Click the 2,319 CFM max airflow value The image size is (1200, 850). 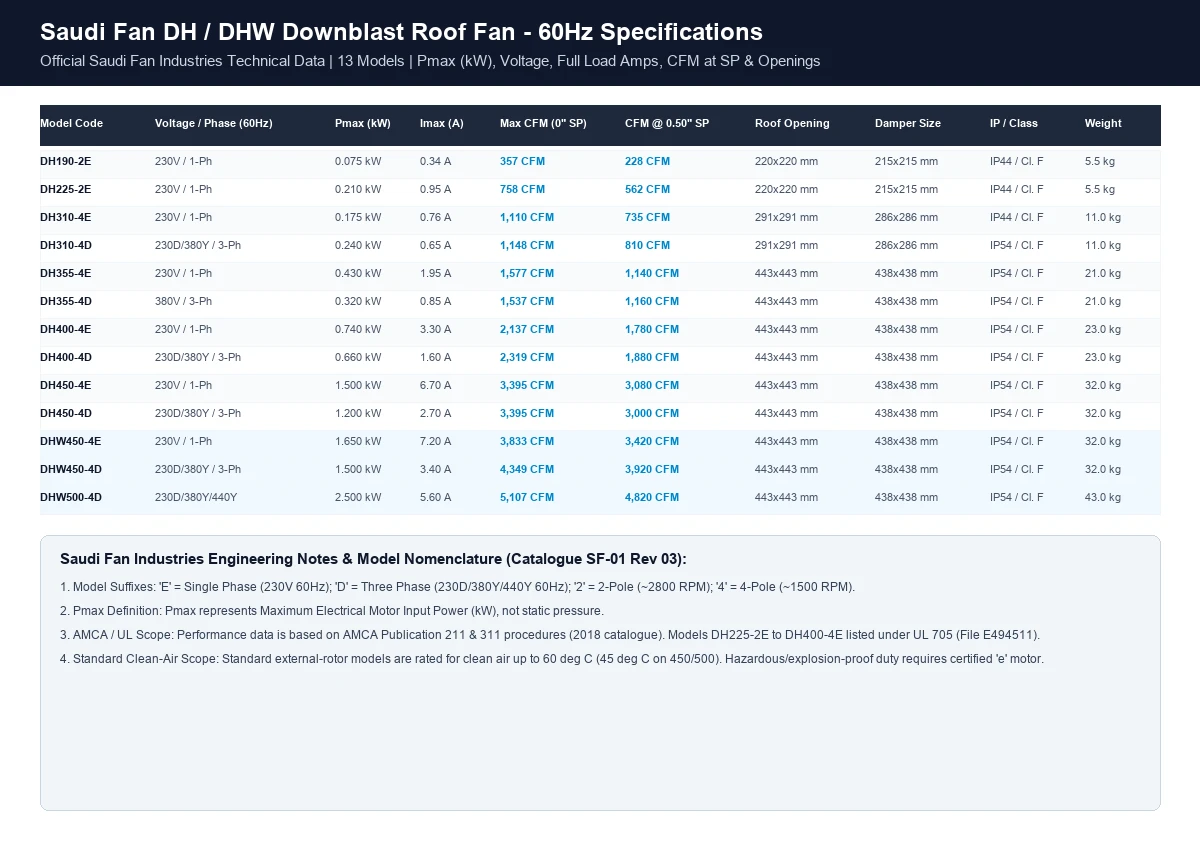point(527,357)
